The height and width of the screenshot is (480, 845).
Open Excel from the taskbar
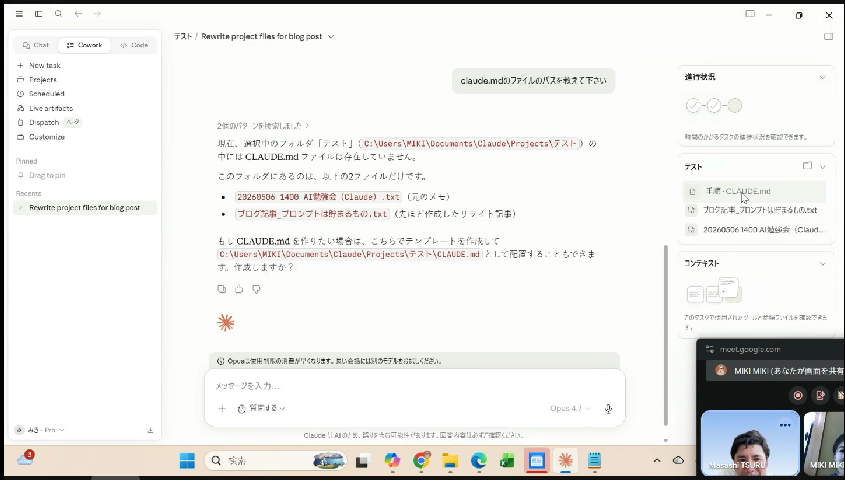pyautogui.click(x=507, y=461)
